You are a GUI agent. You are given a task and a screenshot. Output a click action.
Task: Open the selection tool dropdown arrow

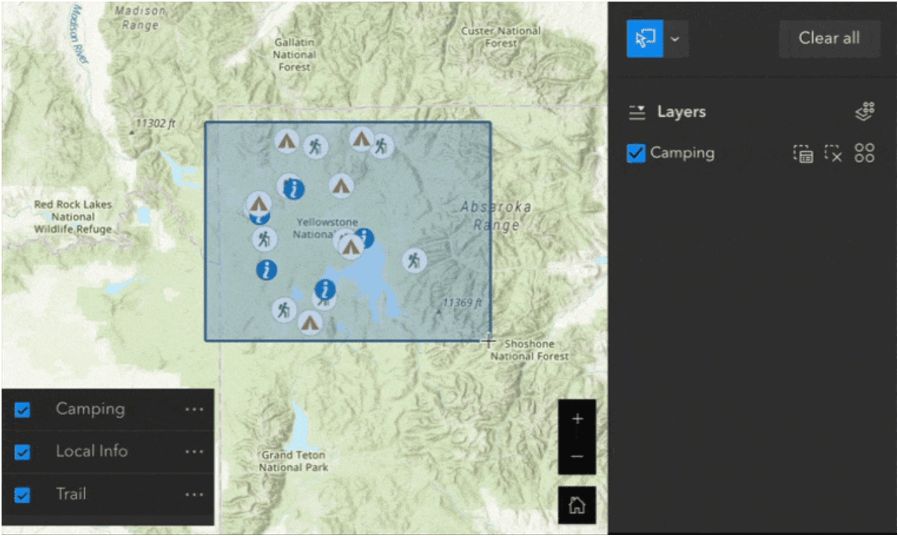pyautogui.click(x=675, y=39)
